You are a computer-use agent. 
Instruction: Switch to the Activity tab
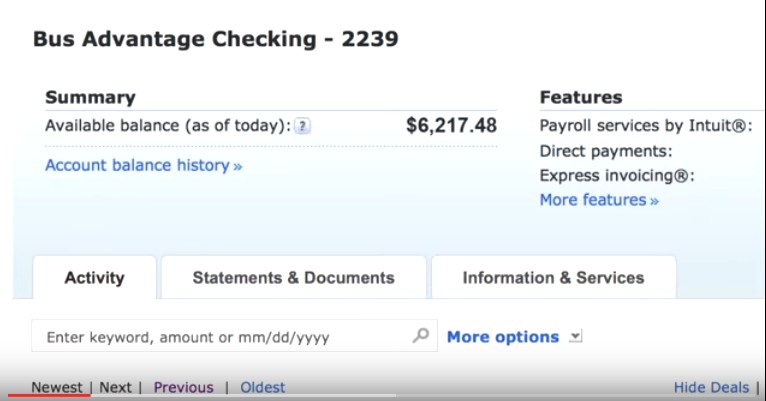94,277
